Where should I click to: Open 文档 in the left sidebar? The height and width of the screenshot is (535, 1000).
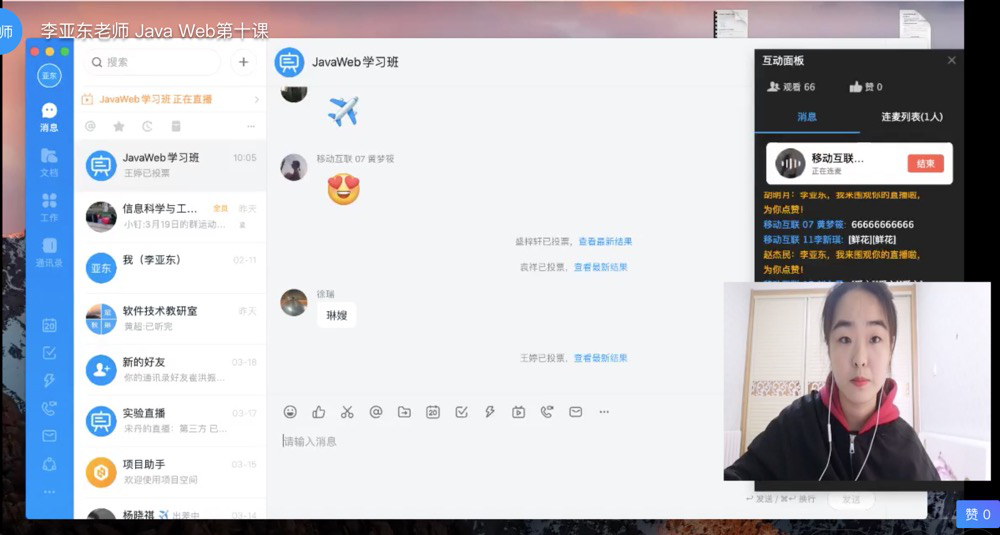(x=49, y=161)
